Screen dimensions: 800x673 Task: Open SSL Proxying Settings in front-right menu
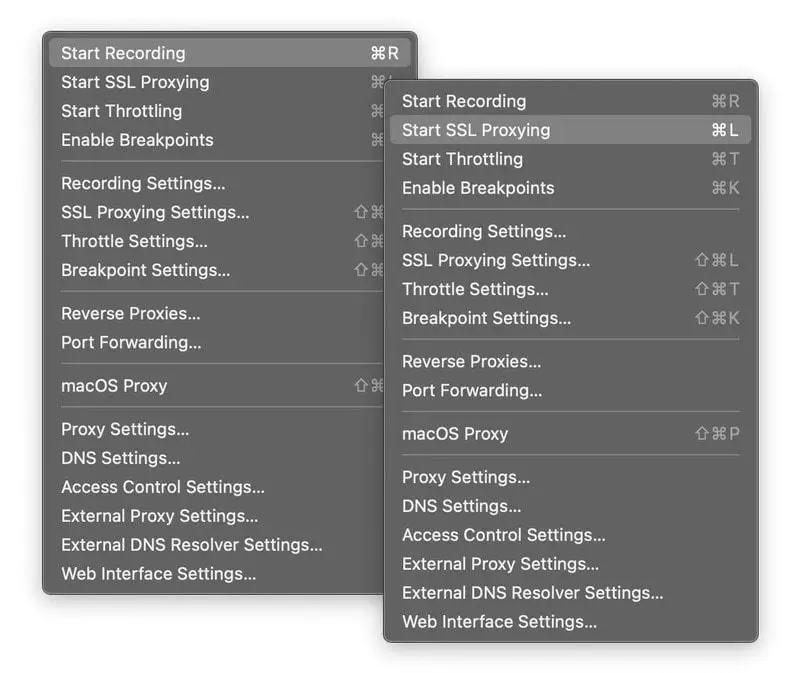pyautogui.click(x=496, y=260)
